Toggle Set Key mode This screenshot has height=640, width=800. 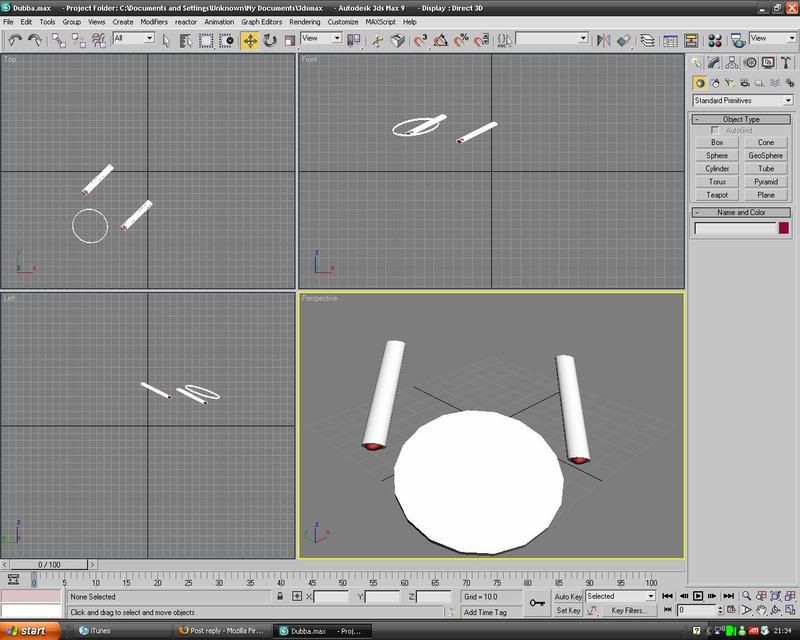pos(568,610)
